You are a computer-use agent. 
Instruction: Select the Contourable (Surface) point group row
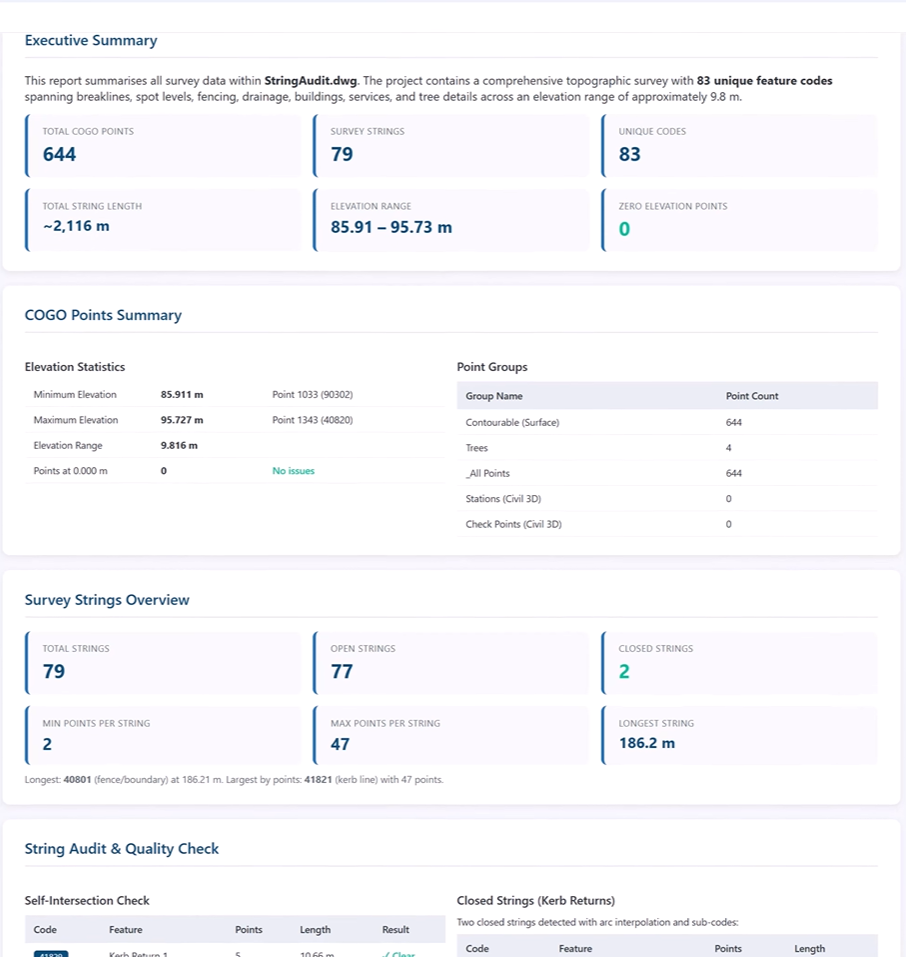click(667, 422)
